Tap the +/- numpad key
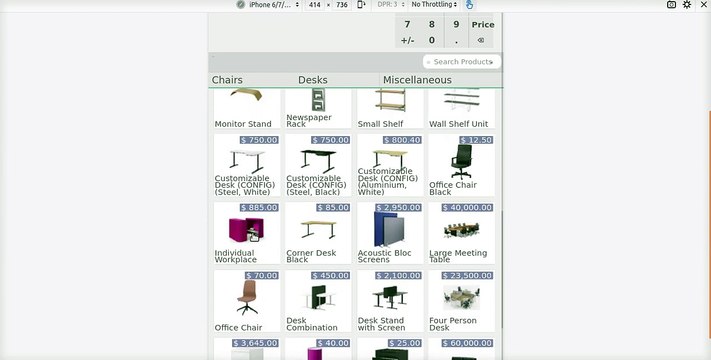 407,40
